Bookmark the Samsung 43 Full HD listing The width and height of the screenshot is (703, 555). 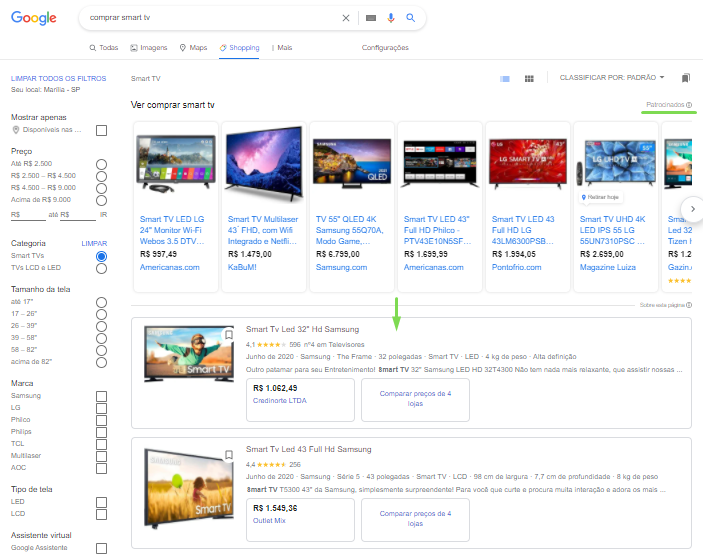click(229, 455)
